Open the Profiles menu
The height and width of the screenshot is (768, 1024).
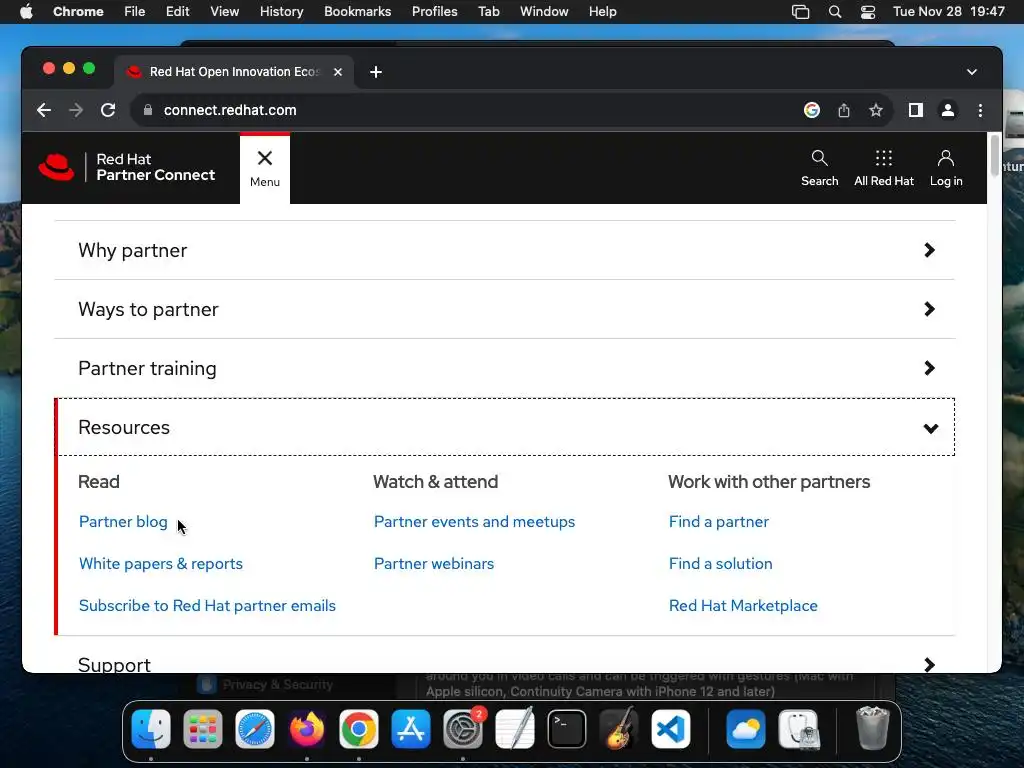coord(434,12)
